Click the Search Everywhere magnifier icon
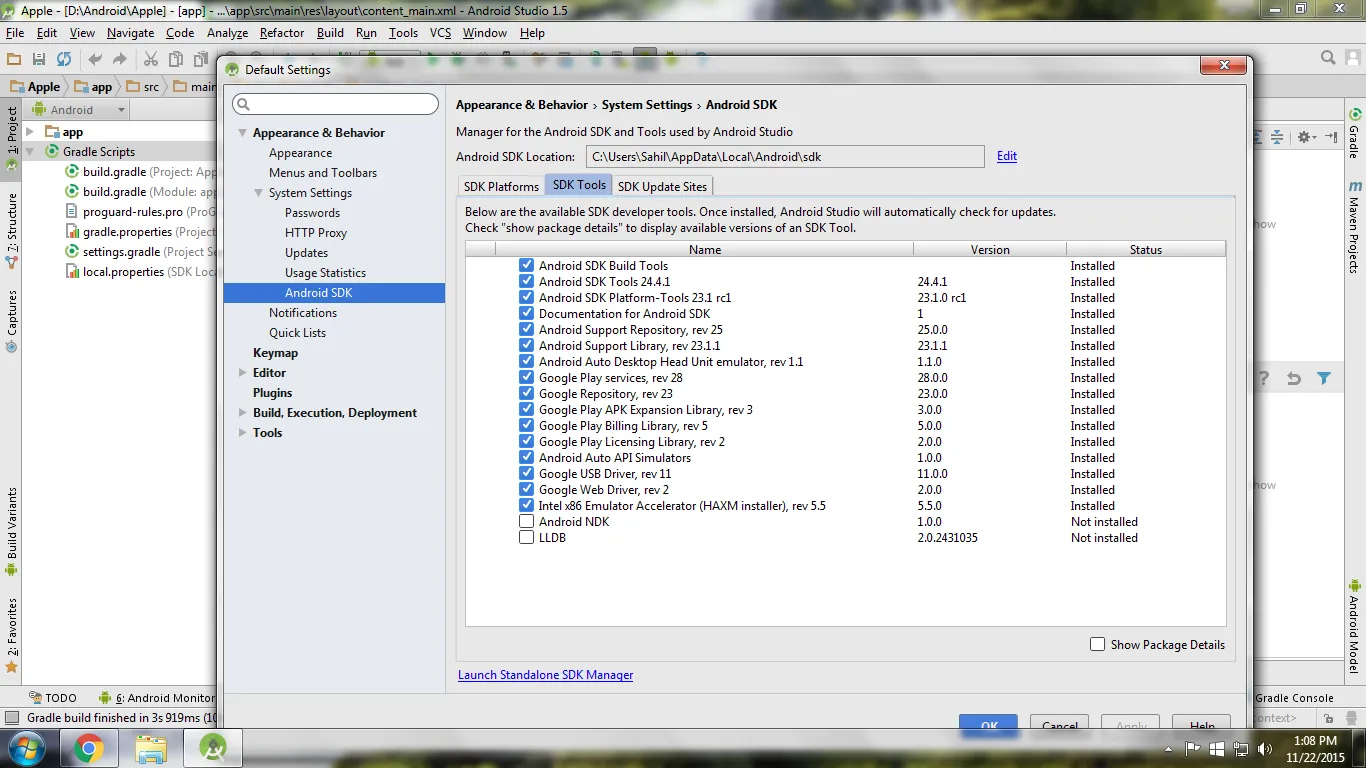Viewport: 1366px width, 768px height. (x=1328, y=58)
